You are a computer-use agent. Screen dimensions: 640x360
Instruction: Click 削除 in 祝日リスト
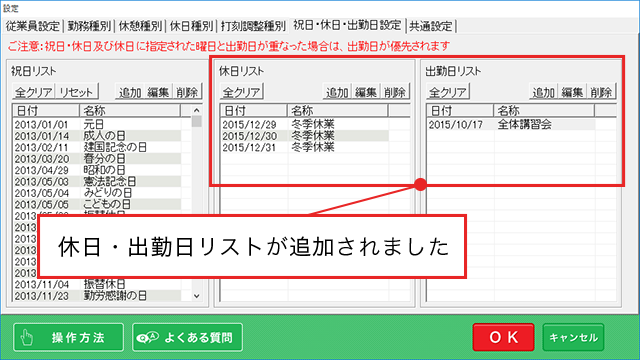point(187,92)
